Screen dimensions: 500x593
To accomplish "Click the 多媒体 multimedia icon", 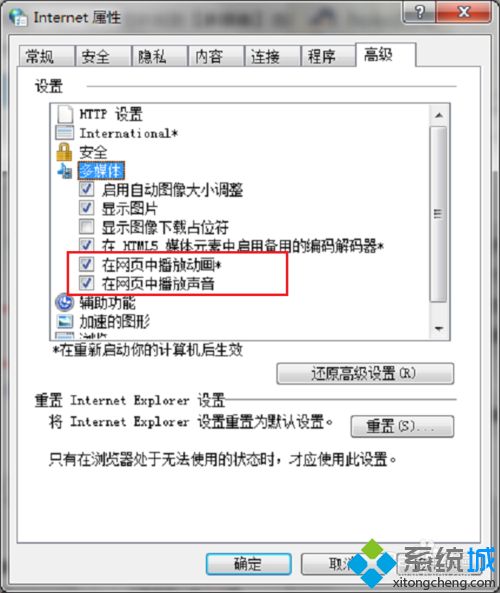I will (65, 171).
